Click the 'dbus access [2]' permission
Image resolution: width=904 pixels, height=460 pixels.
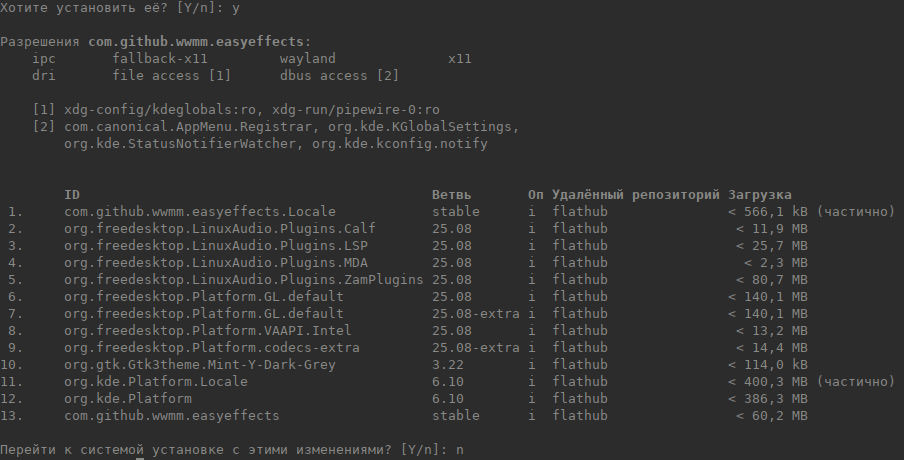point(339,76)
